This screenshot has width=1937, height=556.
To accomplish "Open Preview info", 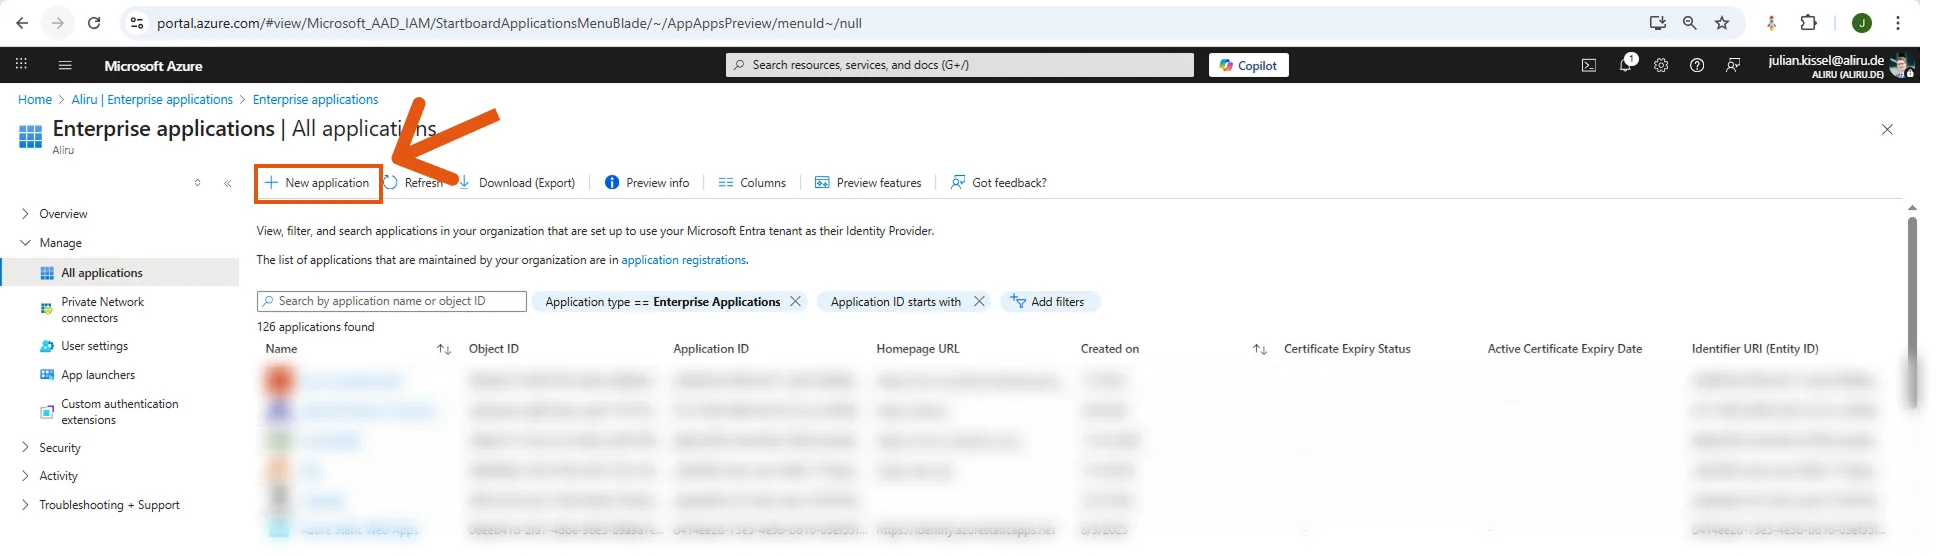I will click(647, 183).
